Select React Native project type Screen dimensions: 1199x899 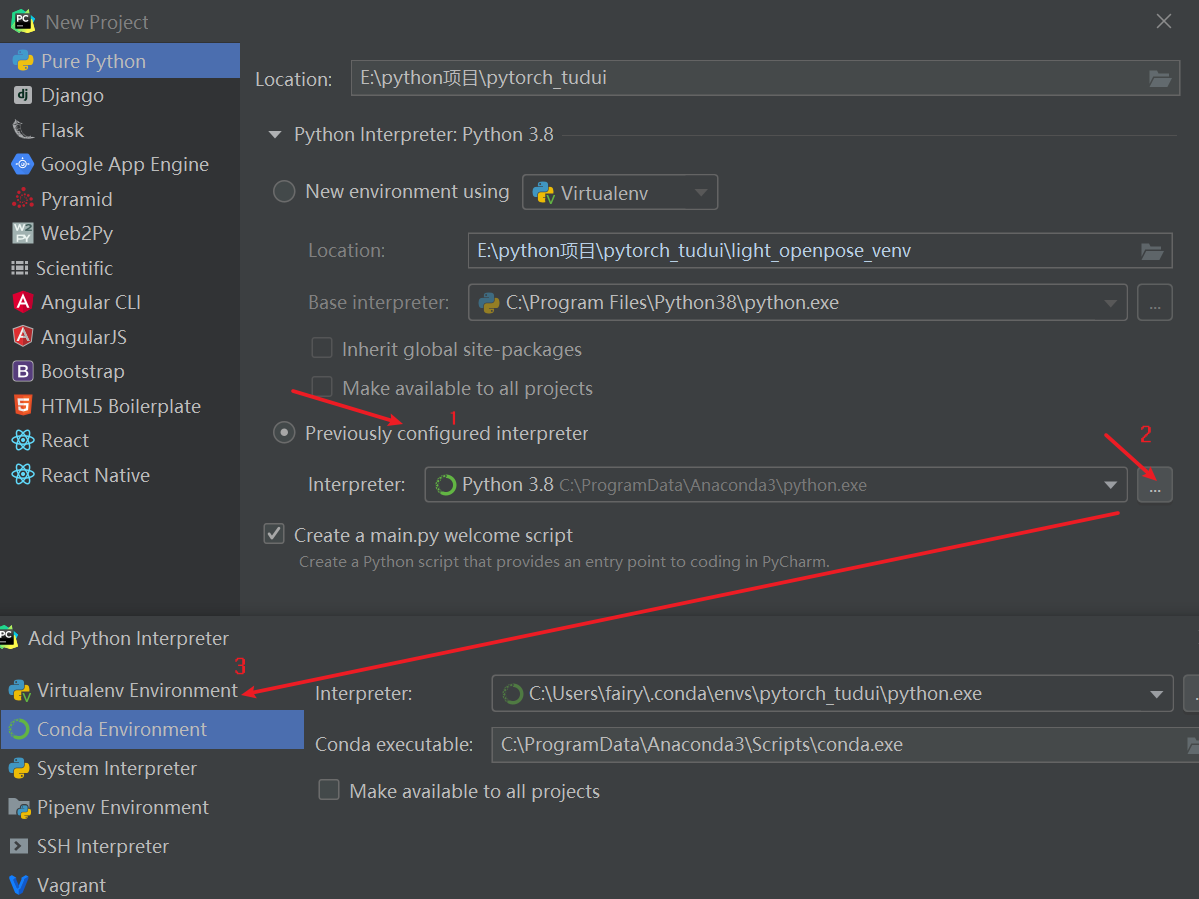point(120,475)
